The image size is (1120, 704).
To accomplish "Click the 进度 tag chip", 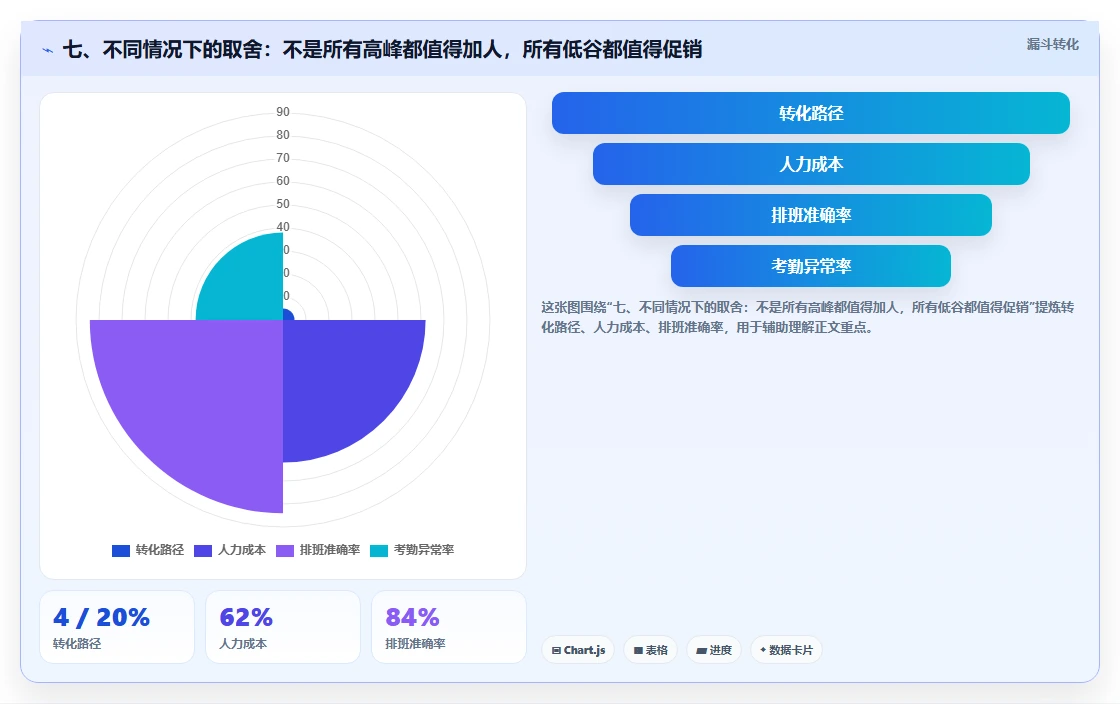I will [714, 650].
